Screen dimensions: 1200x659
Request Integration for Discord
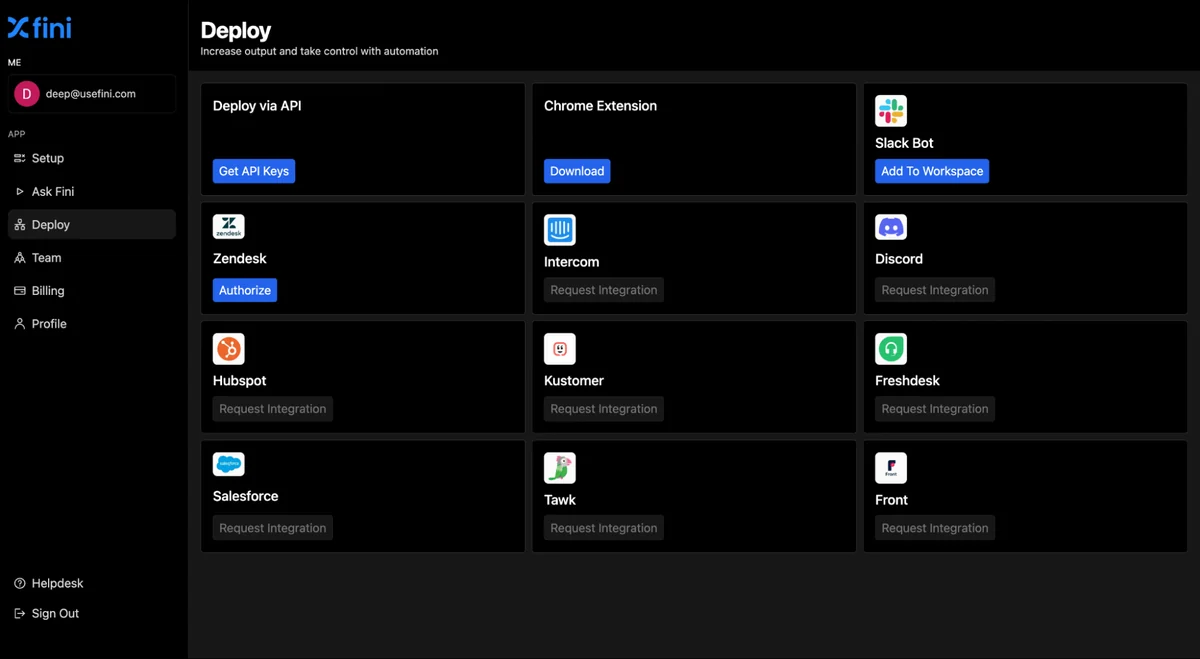click(935, 290)
